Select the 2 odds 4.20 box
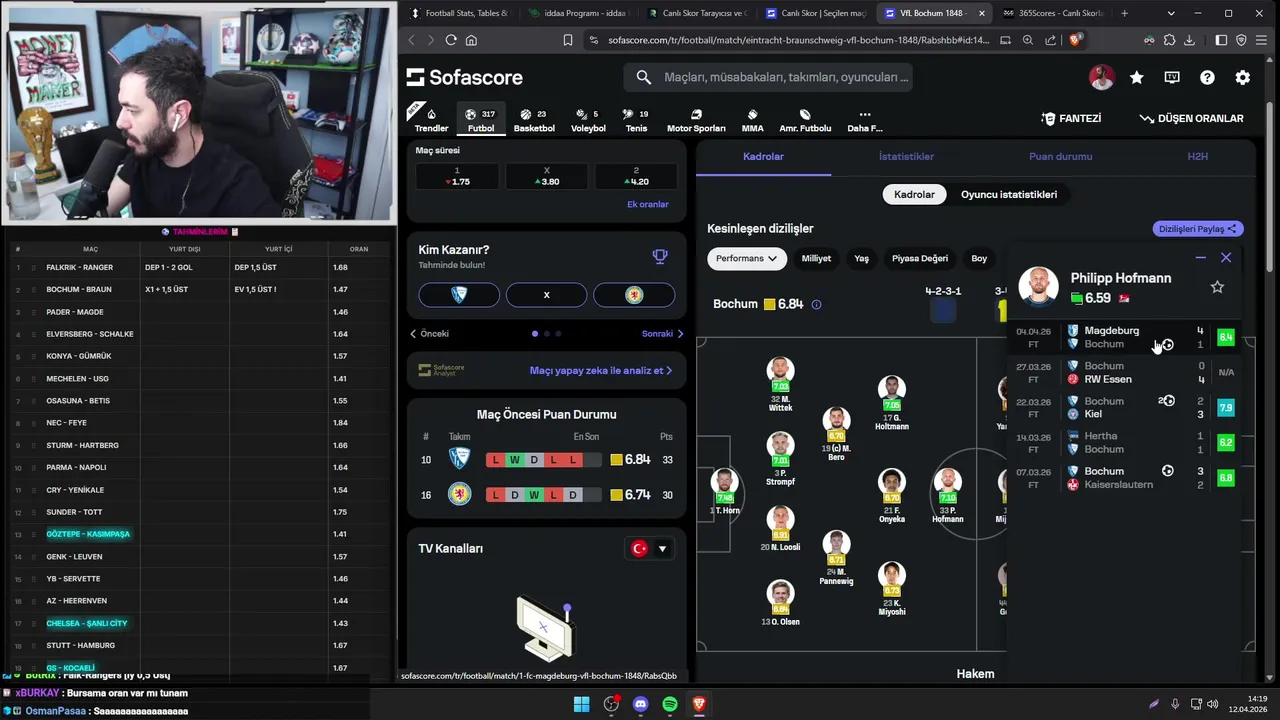 636,177
